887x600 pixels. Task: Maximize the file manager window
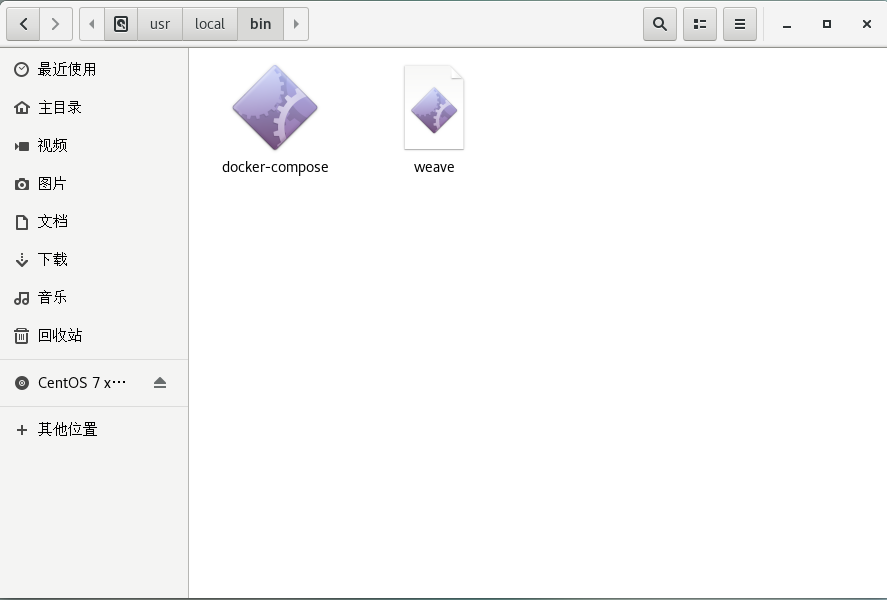[x=826, y=24]
